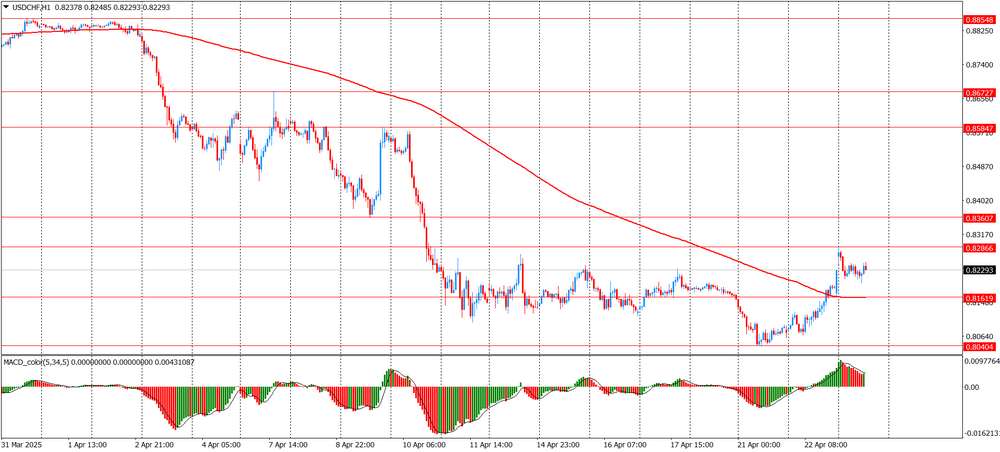Select the 0.84870 price axis value
This screenshot has width=1000, height=452.
(x=981, y=167)
